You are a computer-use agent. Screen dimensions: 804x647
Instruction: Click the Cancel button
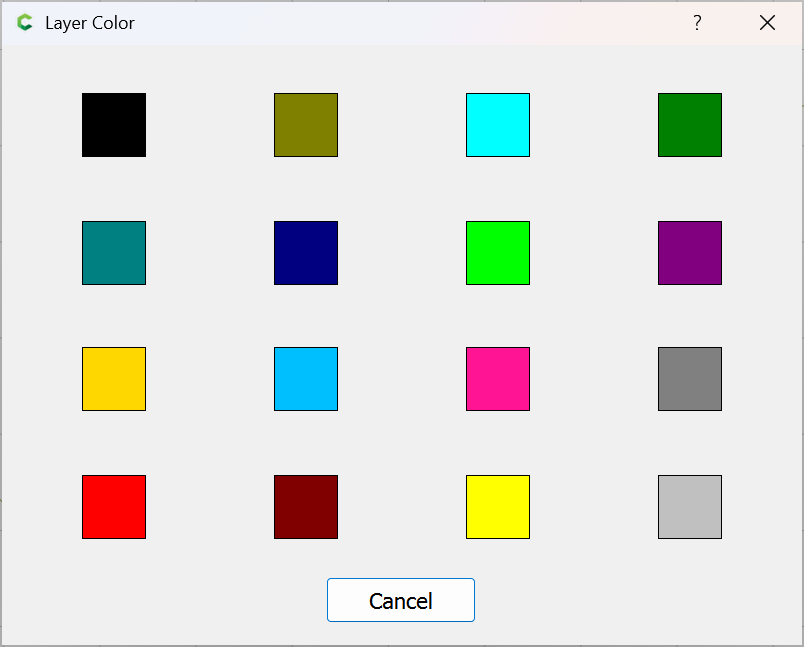pyautogui.click(x=401, y=600)
